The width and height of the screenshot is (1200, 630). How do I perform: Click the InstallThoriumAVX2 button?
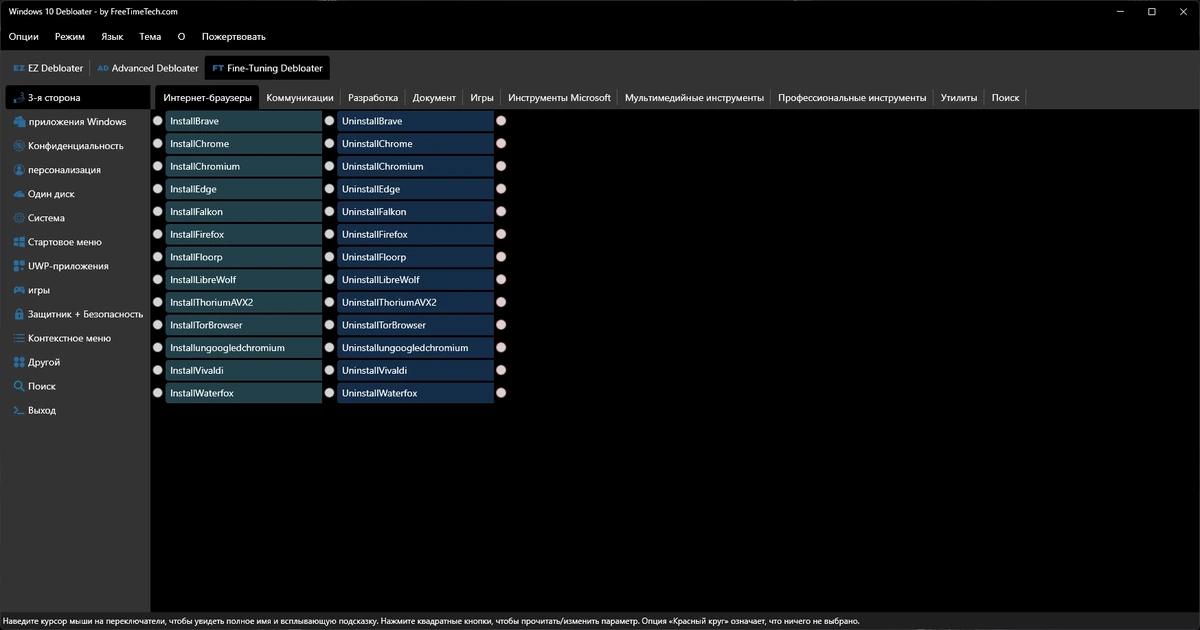click(244, 302)
